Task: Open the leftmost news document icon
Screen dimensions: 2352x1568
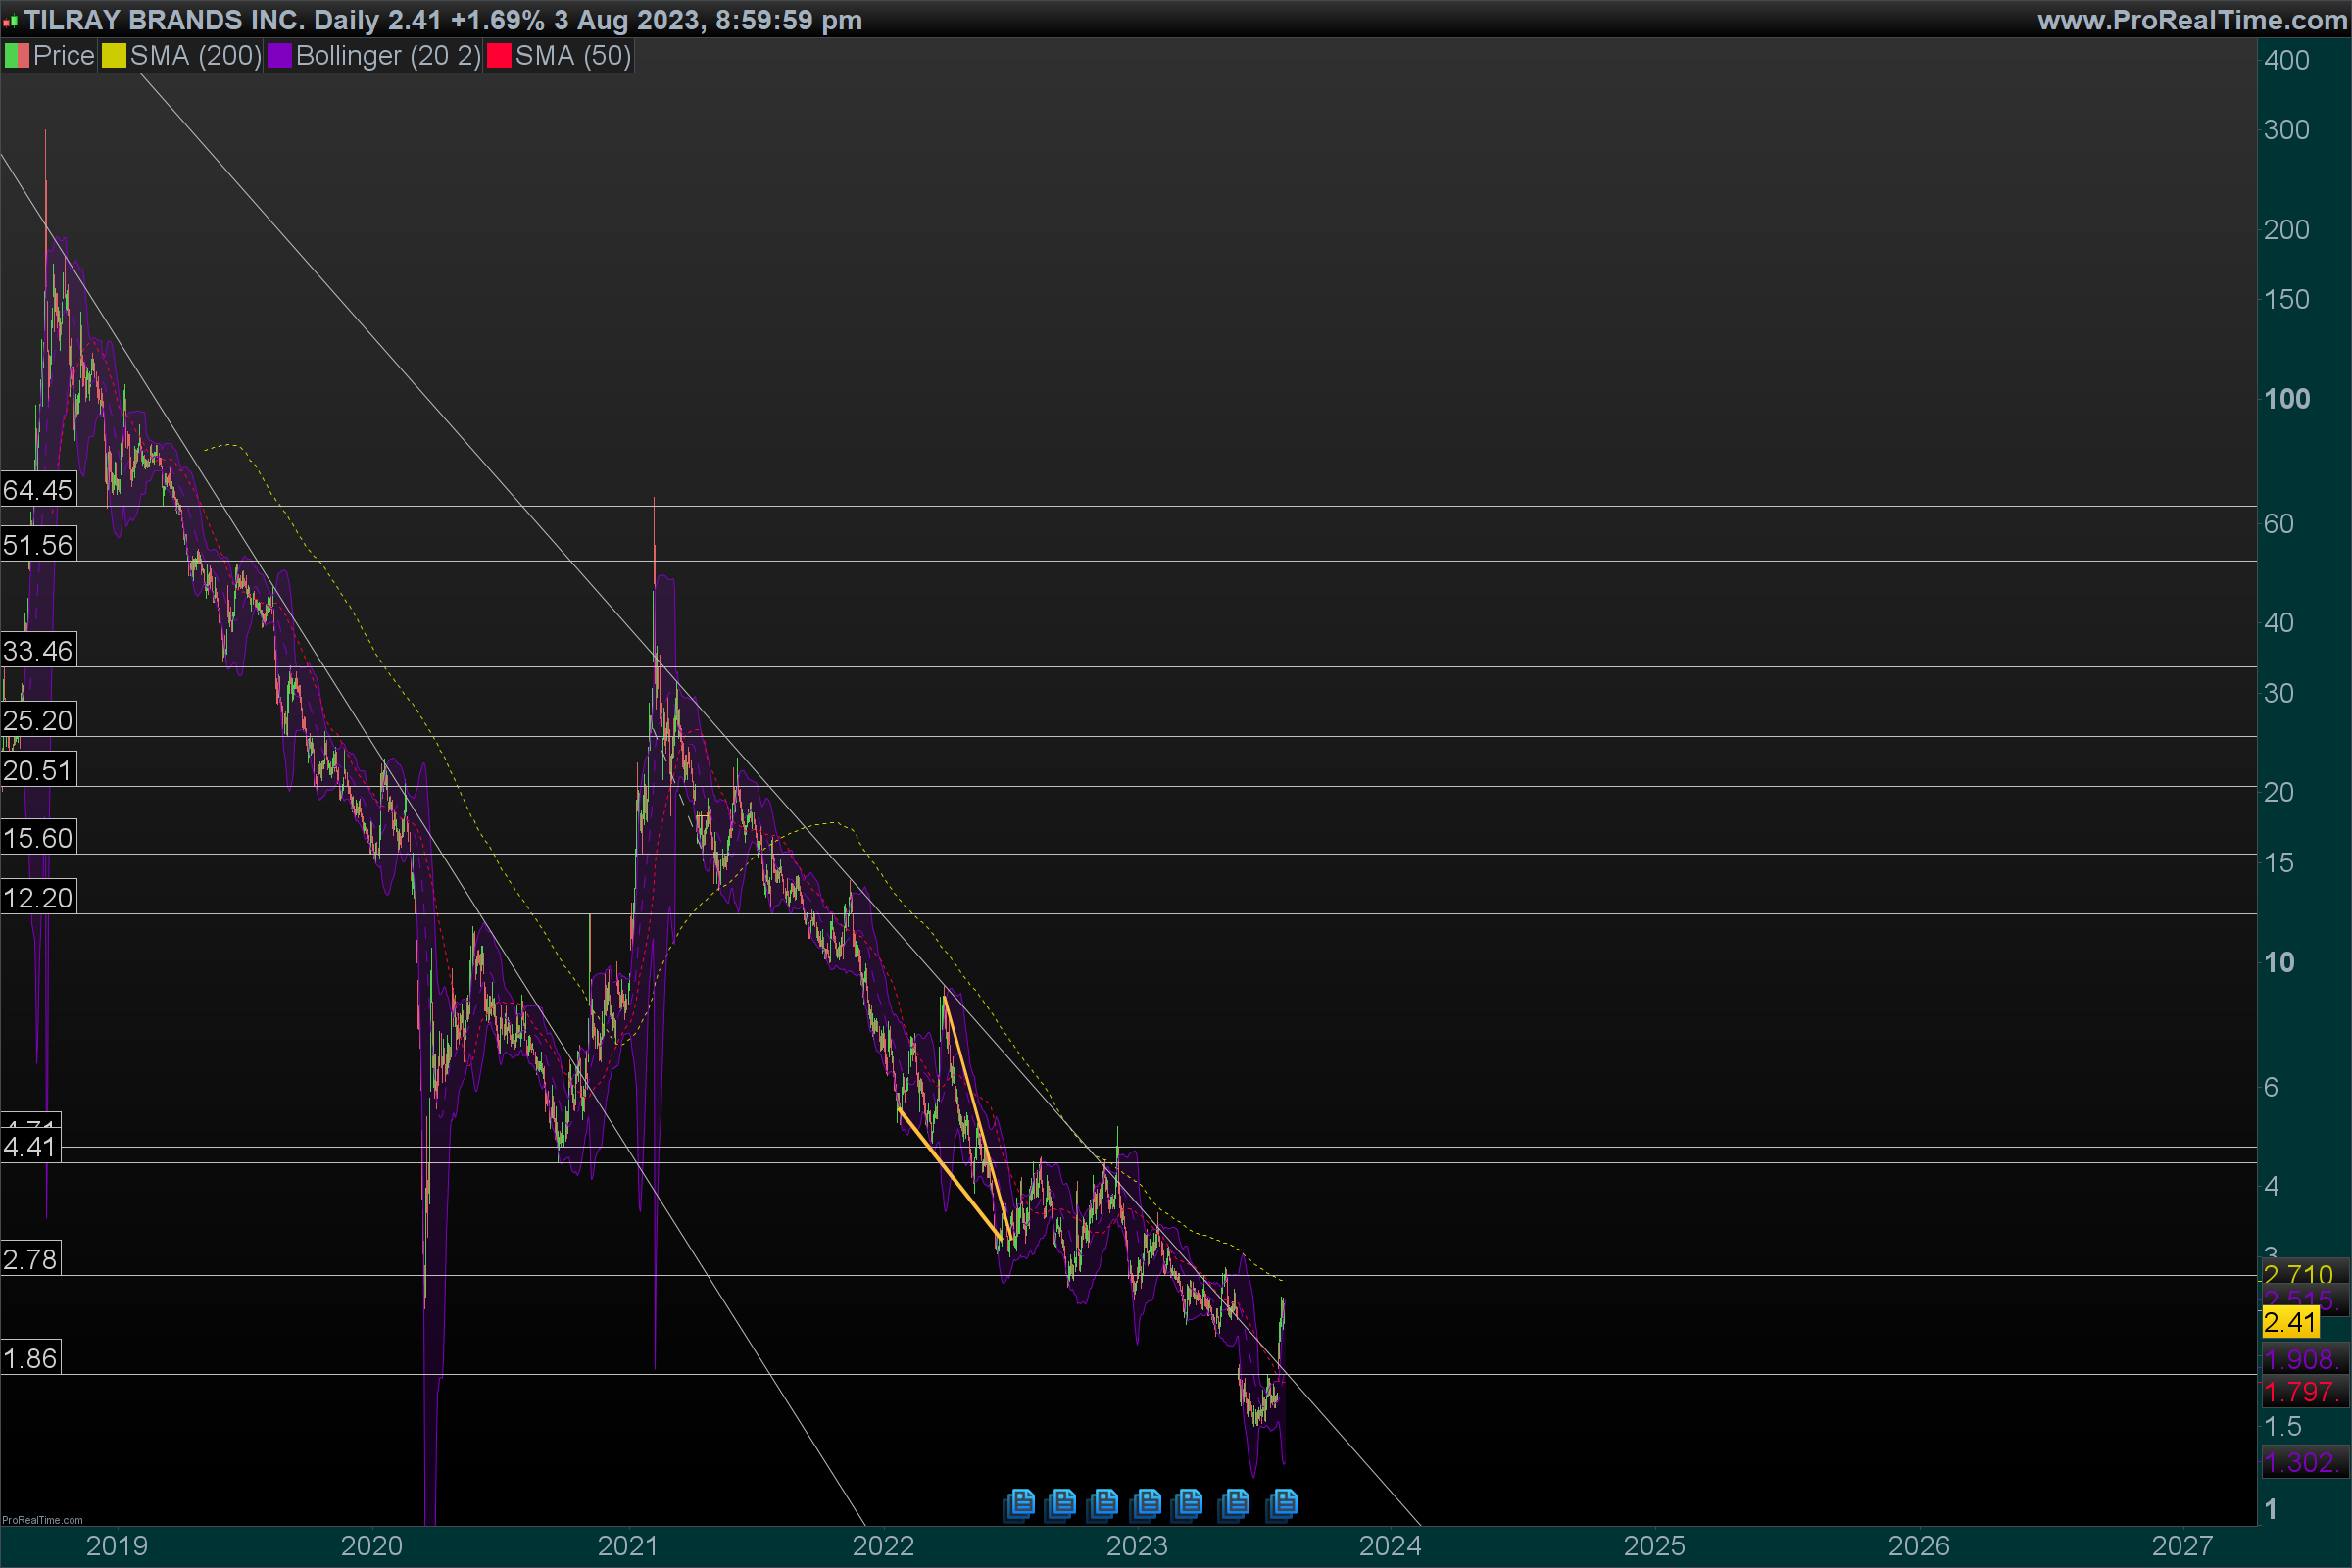Action: pyautogui.click(x=1020, y=1503)
